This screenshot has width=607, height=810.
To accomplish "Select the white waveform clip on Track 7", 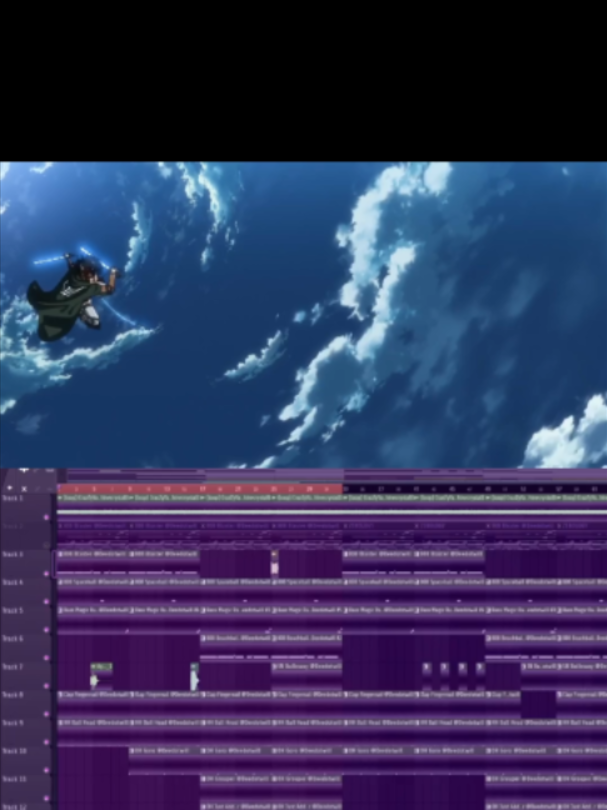I will pos(194,677).
